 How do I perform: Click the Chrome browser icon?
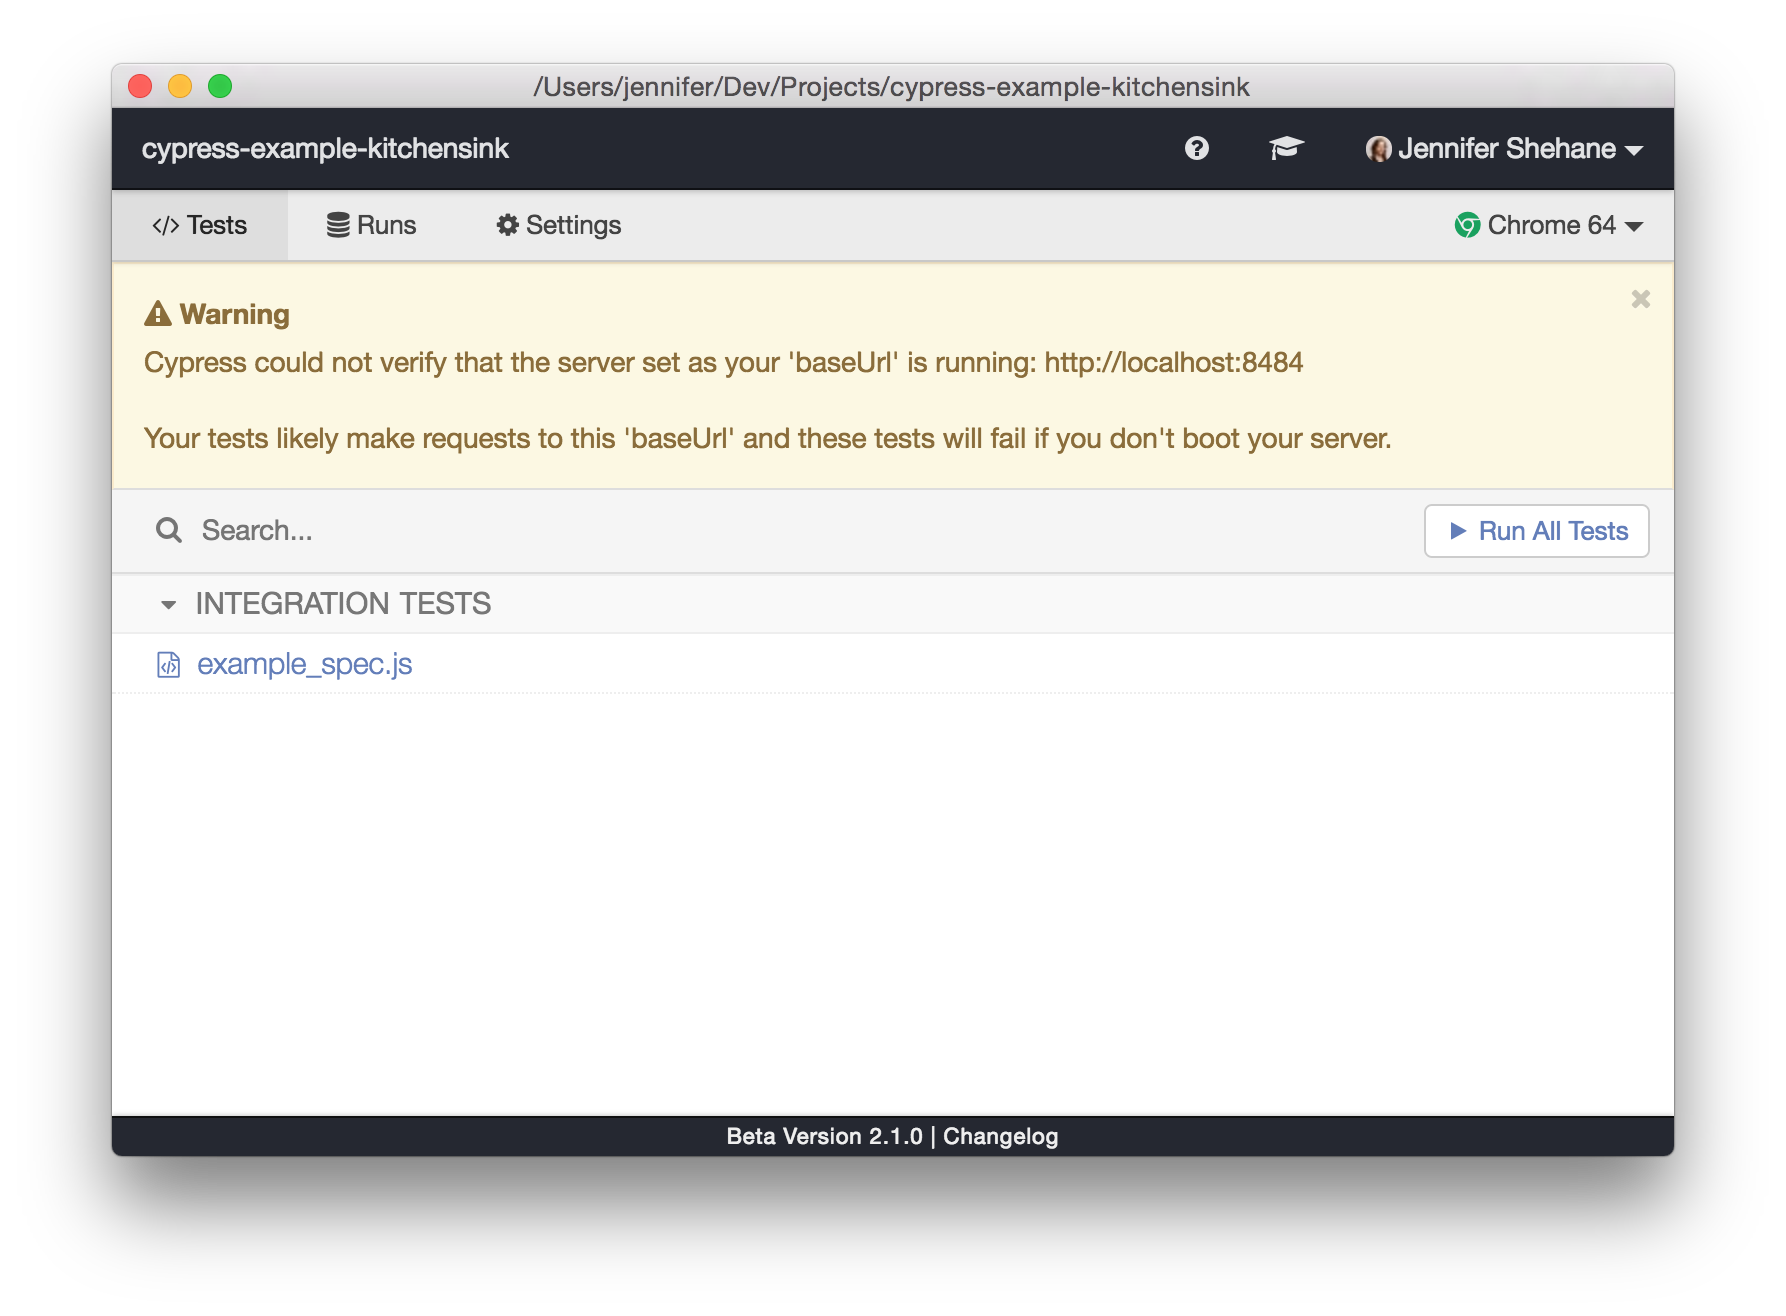(1467, 225)
